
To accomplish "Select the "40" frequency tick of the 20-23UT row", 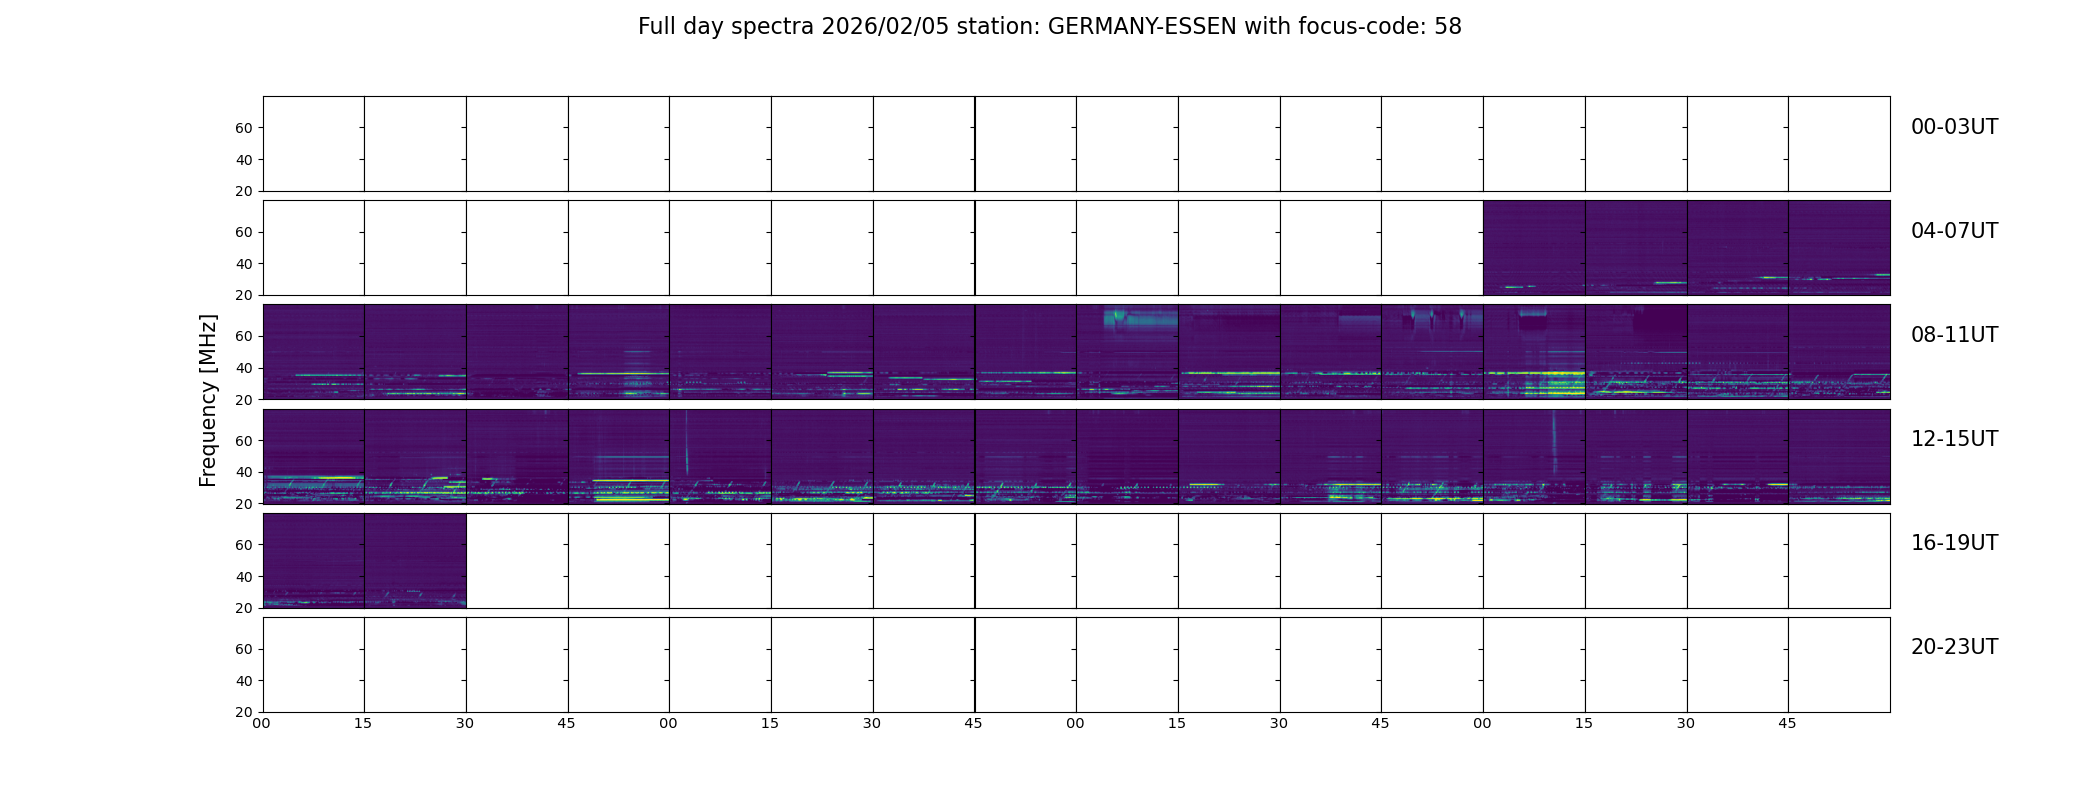I will click(x=244, y=681).
